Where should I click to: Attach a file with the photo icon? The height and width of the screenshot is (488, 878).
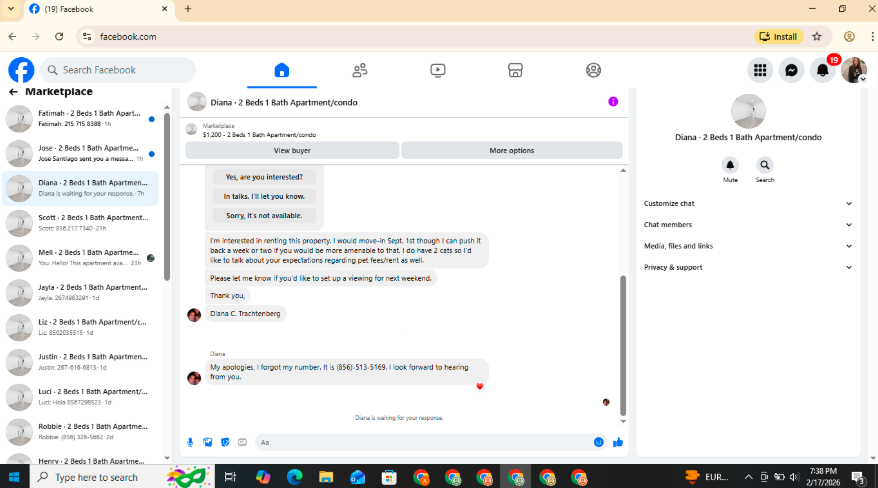[x=208, y=442]
